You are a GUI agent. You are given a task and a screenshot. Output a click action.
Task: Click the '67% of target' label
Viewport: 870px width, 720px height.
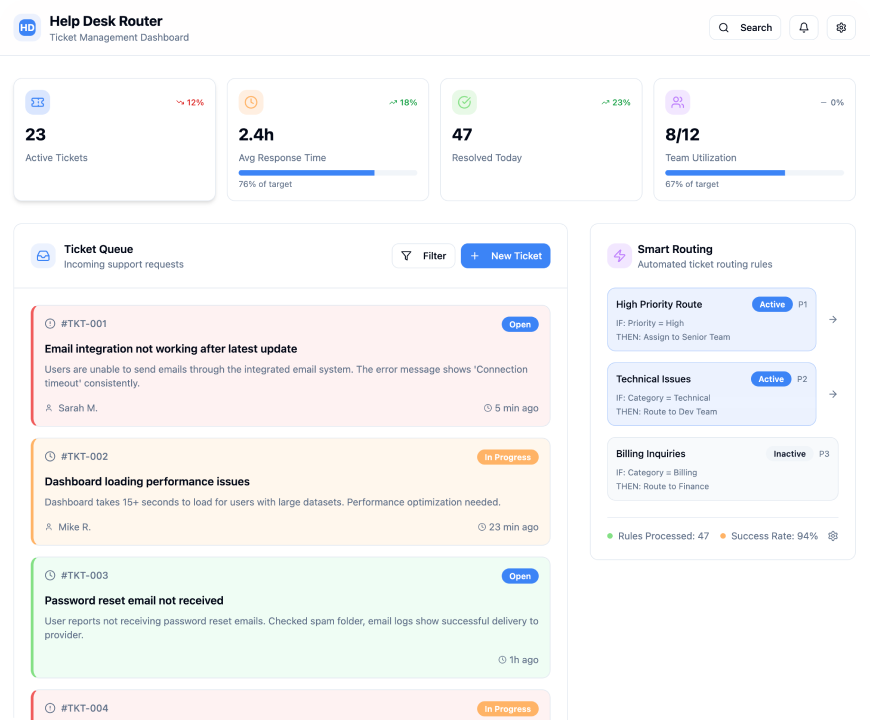(692, 184)
